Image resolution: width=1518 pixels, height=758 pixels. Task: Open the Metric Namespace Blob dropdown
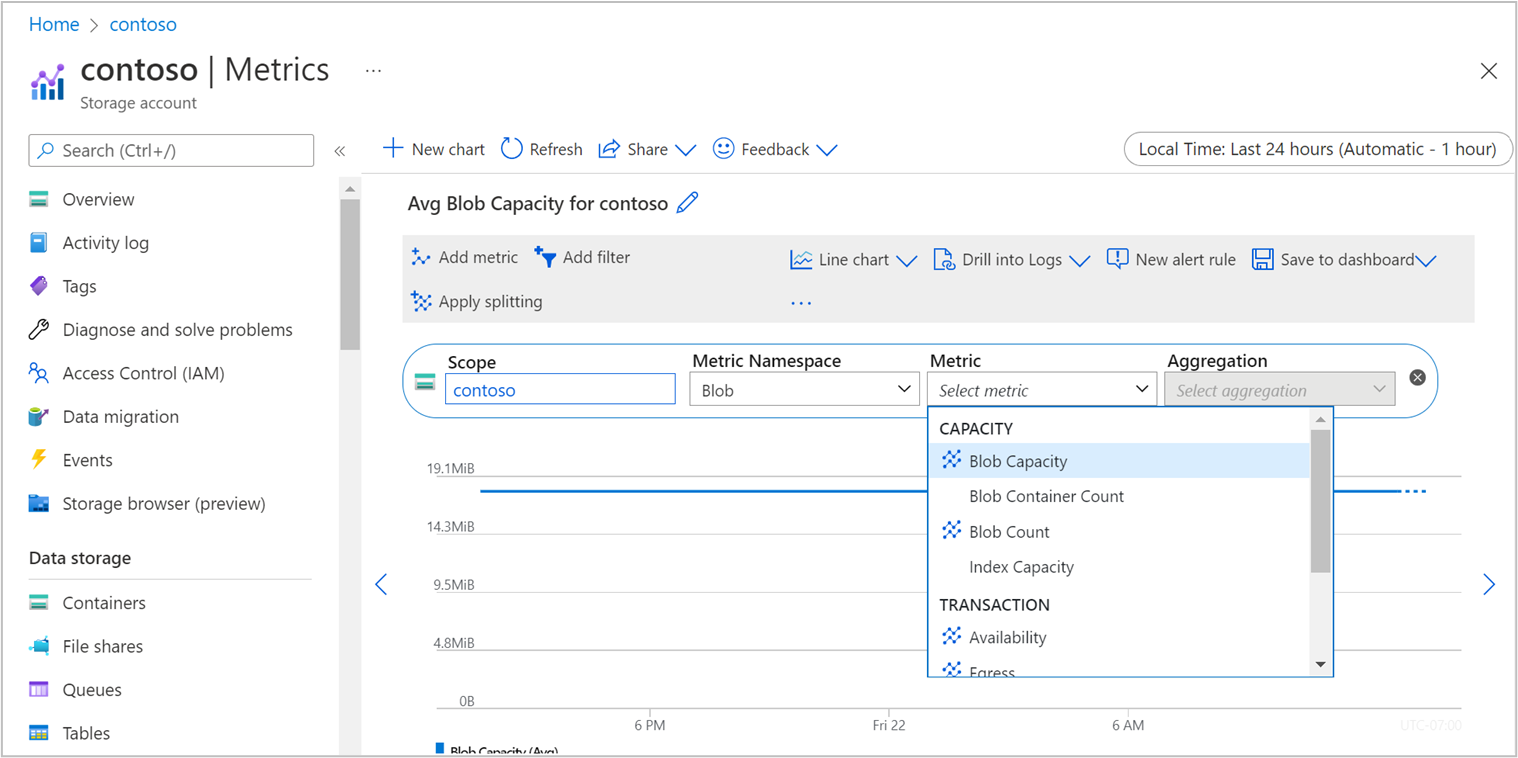tap(804, 390)
